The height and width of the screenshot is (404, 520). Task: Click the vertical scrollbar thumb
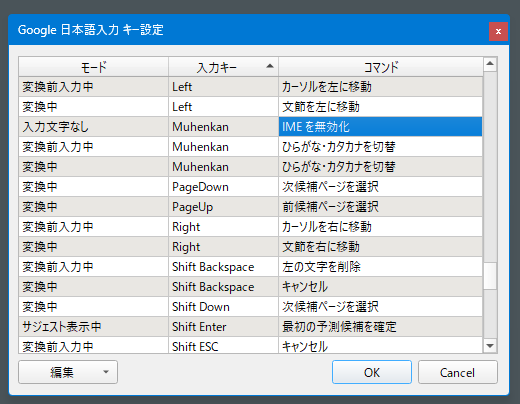click(490, 276)
